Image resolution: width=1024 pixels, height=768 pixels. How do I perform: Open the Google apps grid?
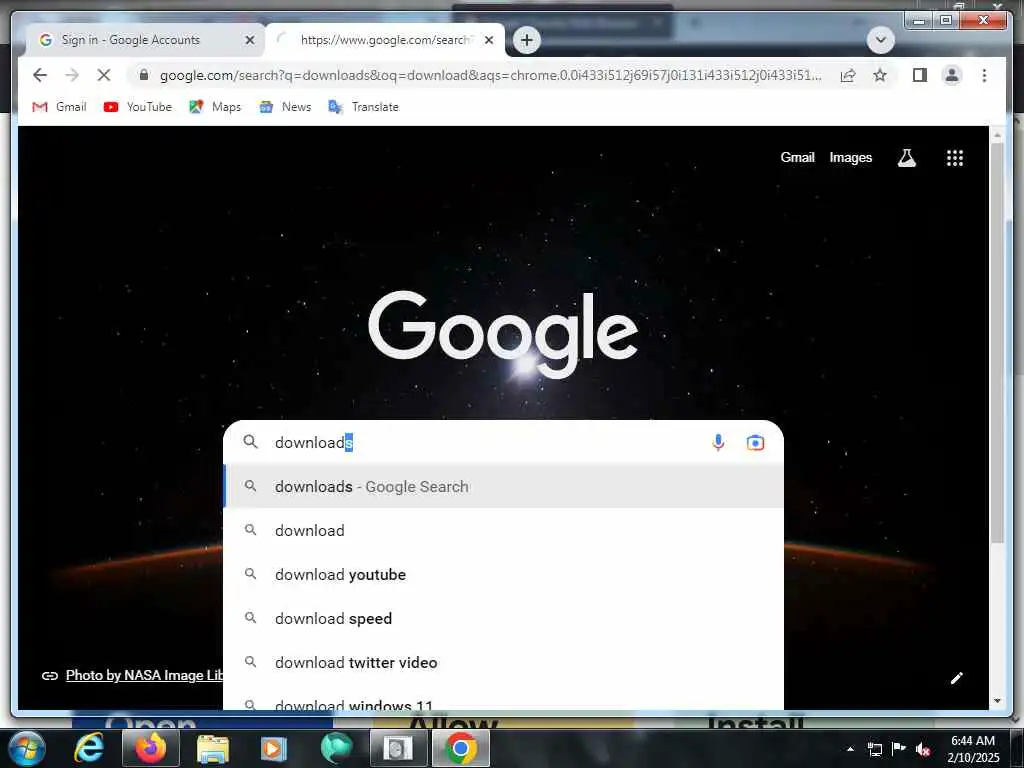[955, 157]
